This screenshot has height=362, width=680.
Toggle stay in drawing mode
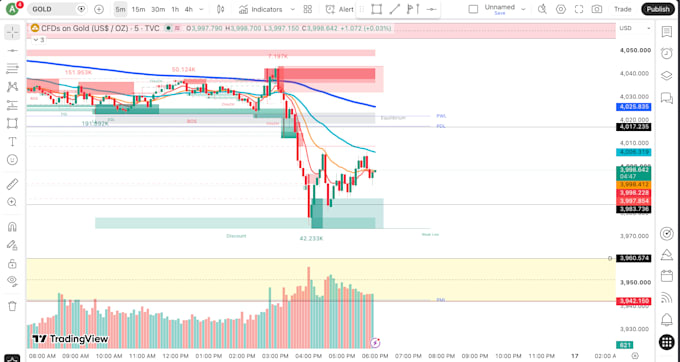[12, 245]
